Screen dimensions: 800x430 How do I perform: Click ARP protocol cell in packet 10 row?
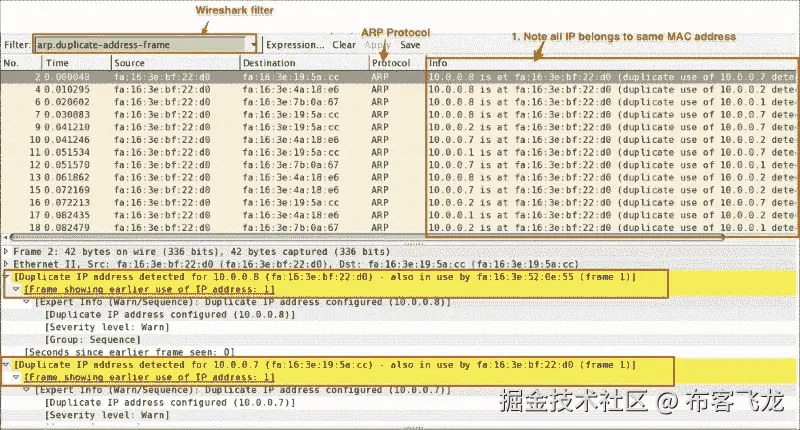[380, 140]
